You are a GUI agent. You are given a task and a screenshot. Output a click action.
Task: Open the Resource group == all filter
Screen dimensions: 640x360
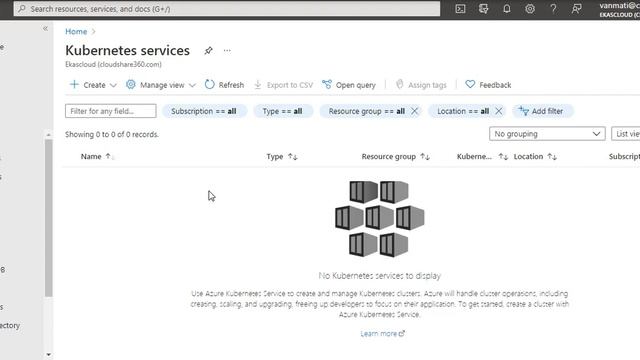(367, 111)
